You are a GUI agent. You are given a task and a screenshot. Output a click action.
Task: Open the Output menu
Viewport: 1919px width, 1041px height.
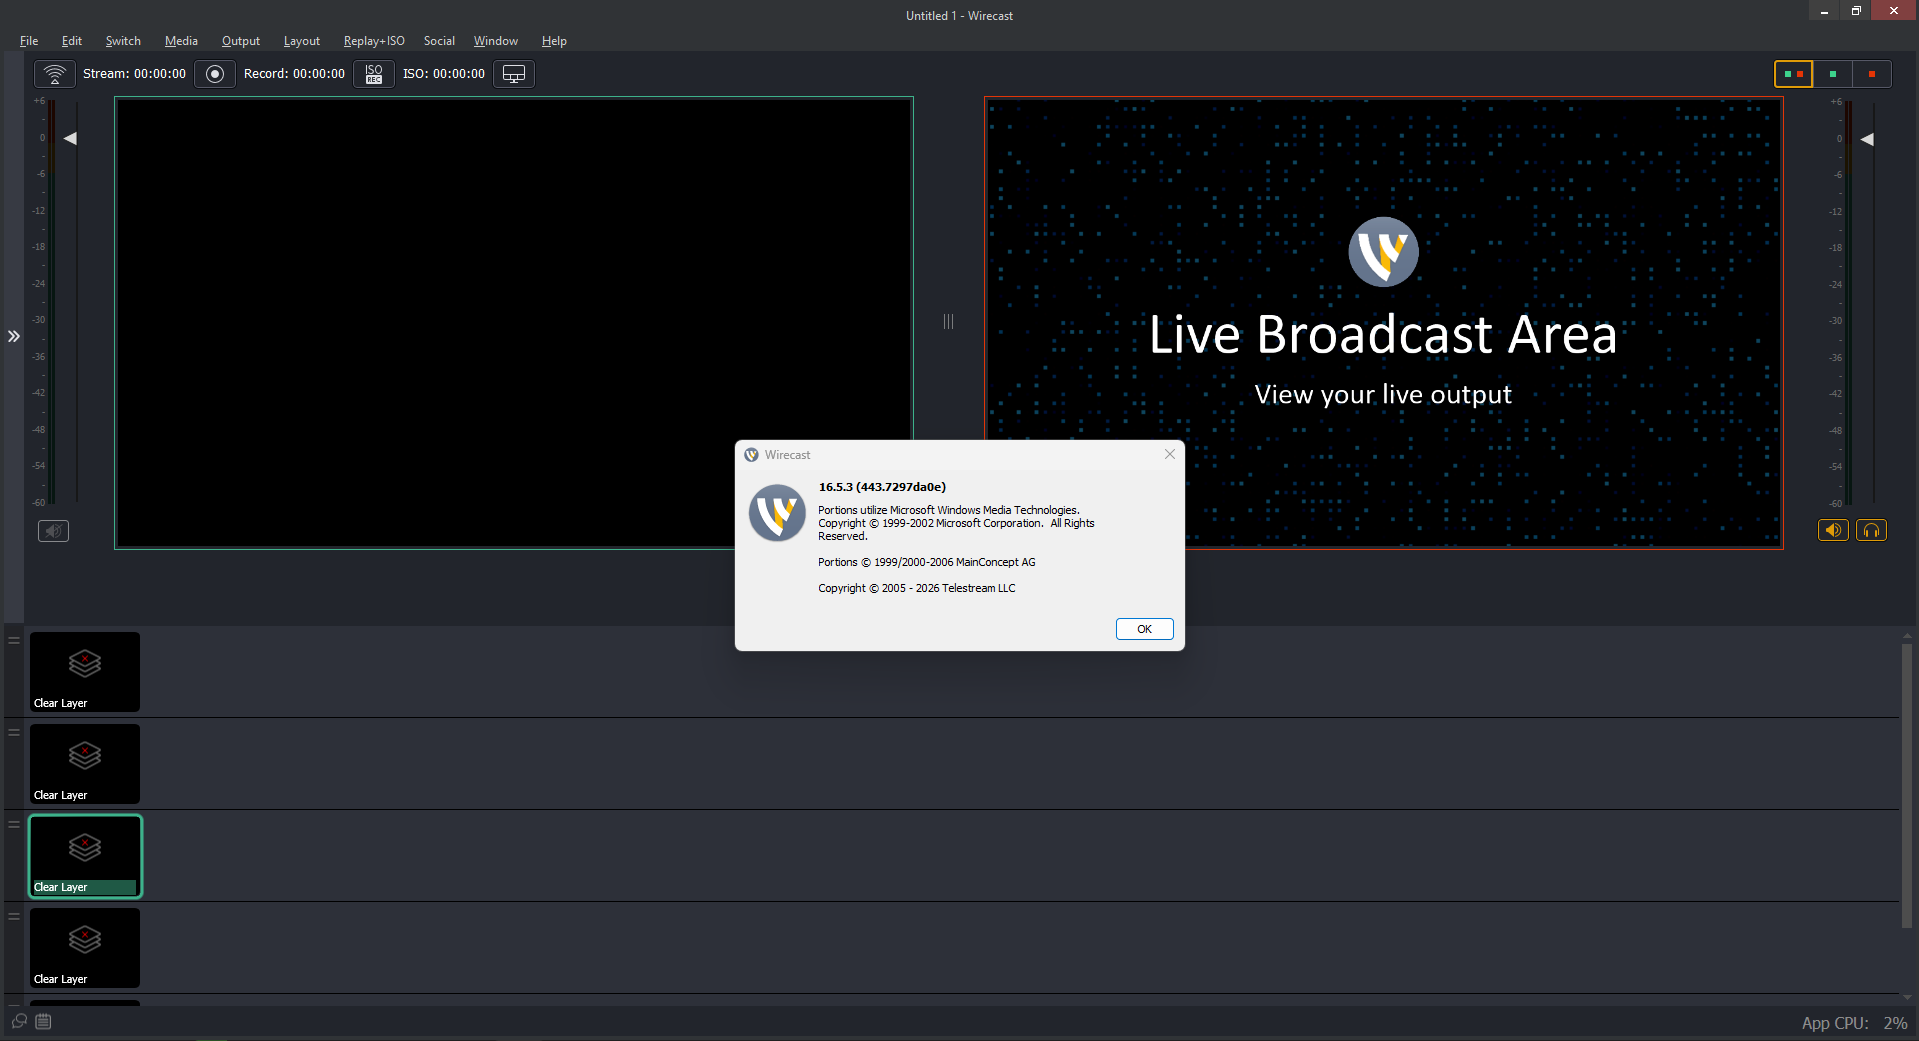pyautogui.click(x=241, y=41)
